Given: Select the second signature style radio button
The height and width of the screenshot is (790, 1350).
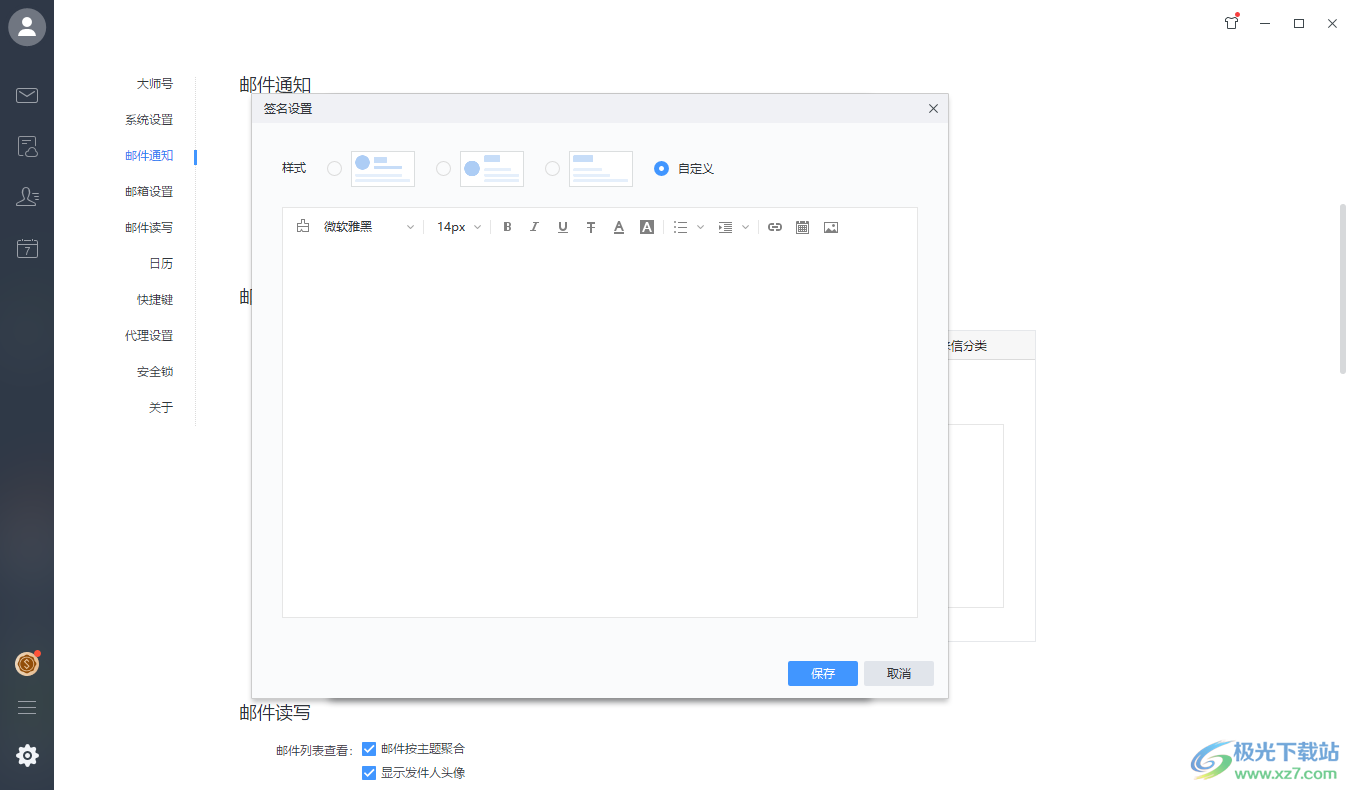Looking at the screenshot, I should click(x=443, y=169).
